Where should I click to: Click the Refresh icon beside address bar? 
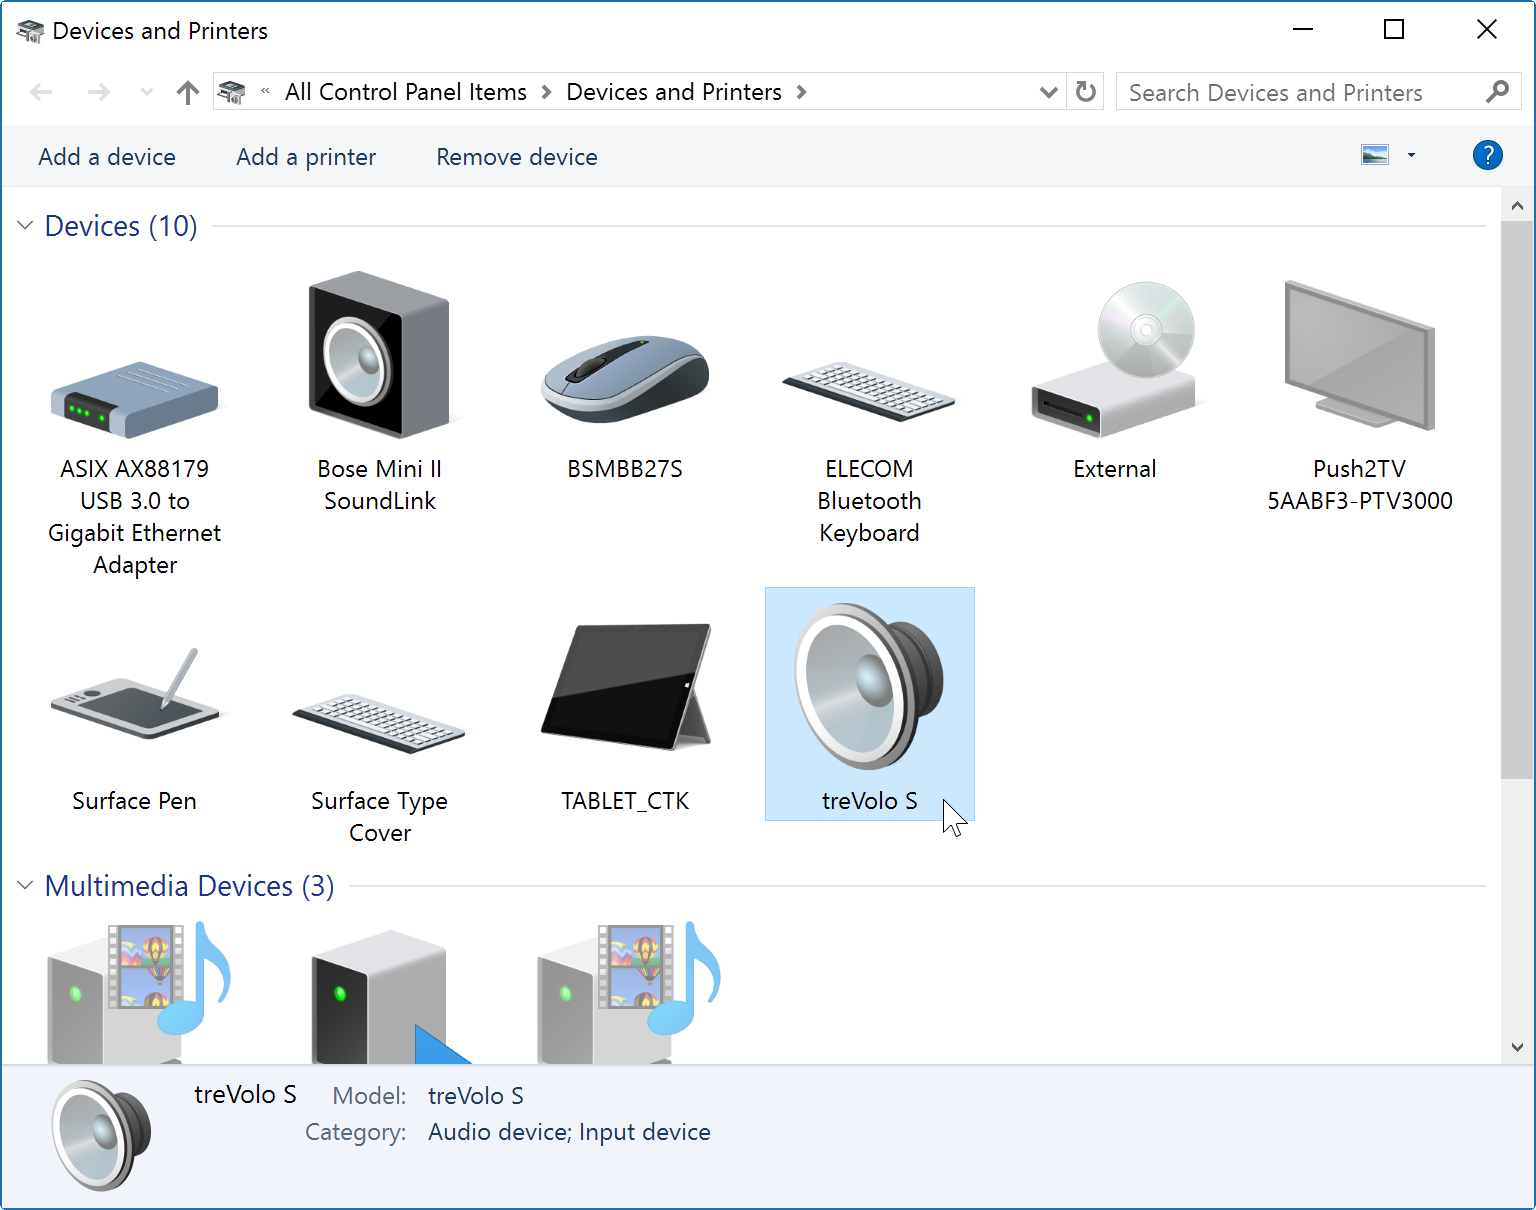pos(1086,92)
